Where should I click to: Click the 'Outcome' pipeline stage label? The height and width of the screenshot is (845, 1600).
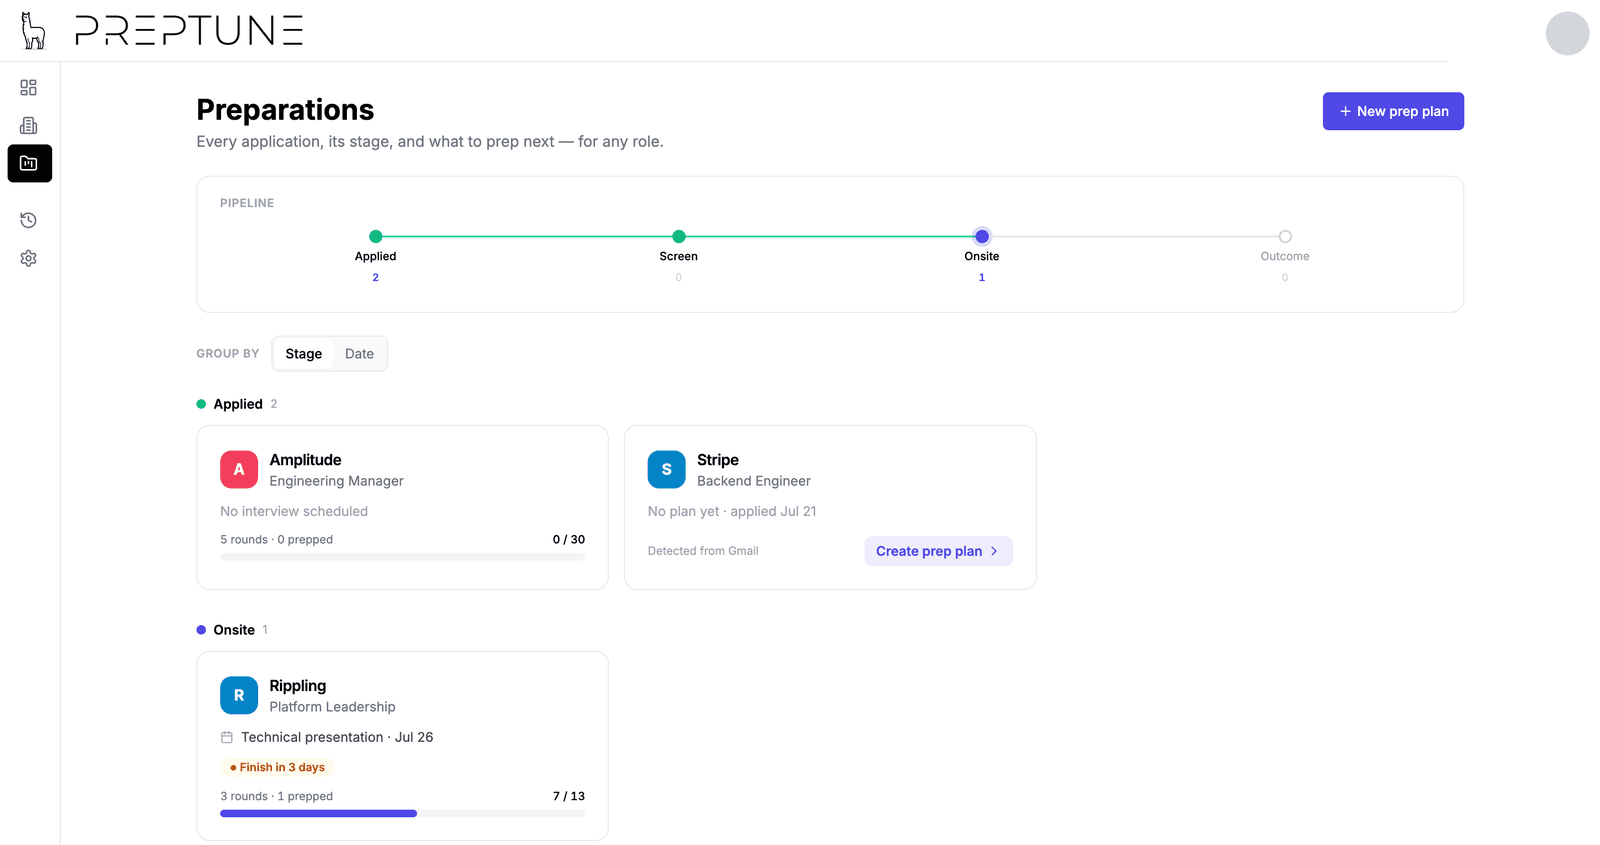coord(1285,256)
